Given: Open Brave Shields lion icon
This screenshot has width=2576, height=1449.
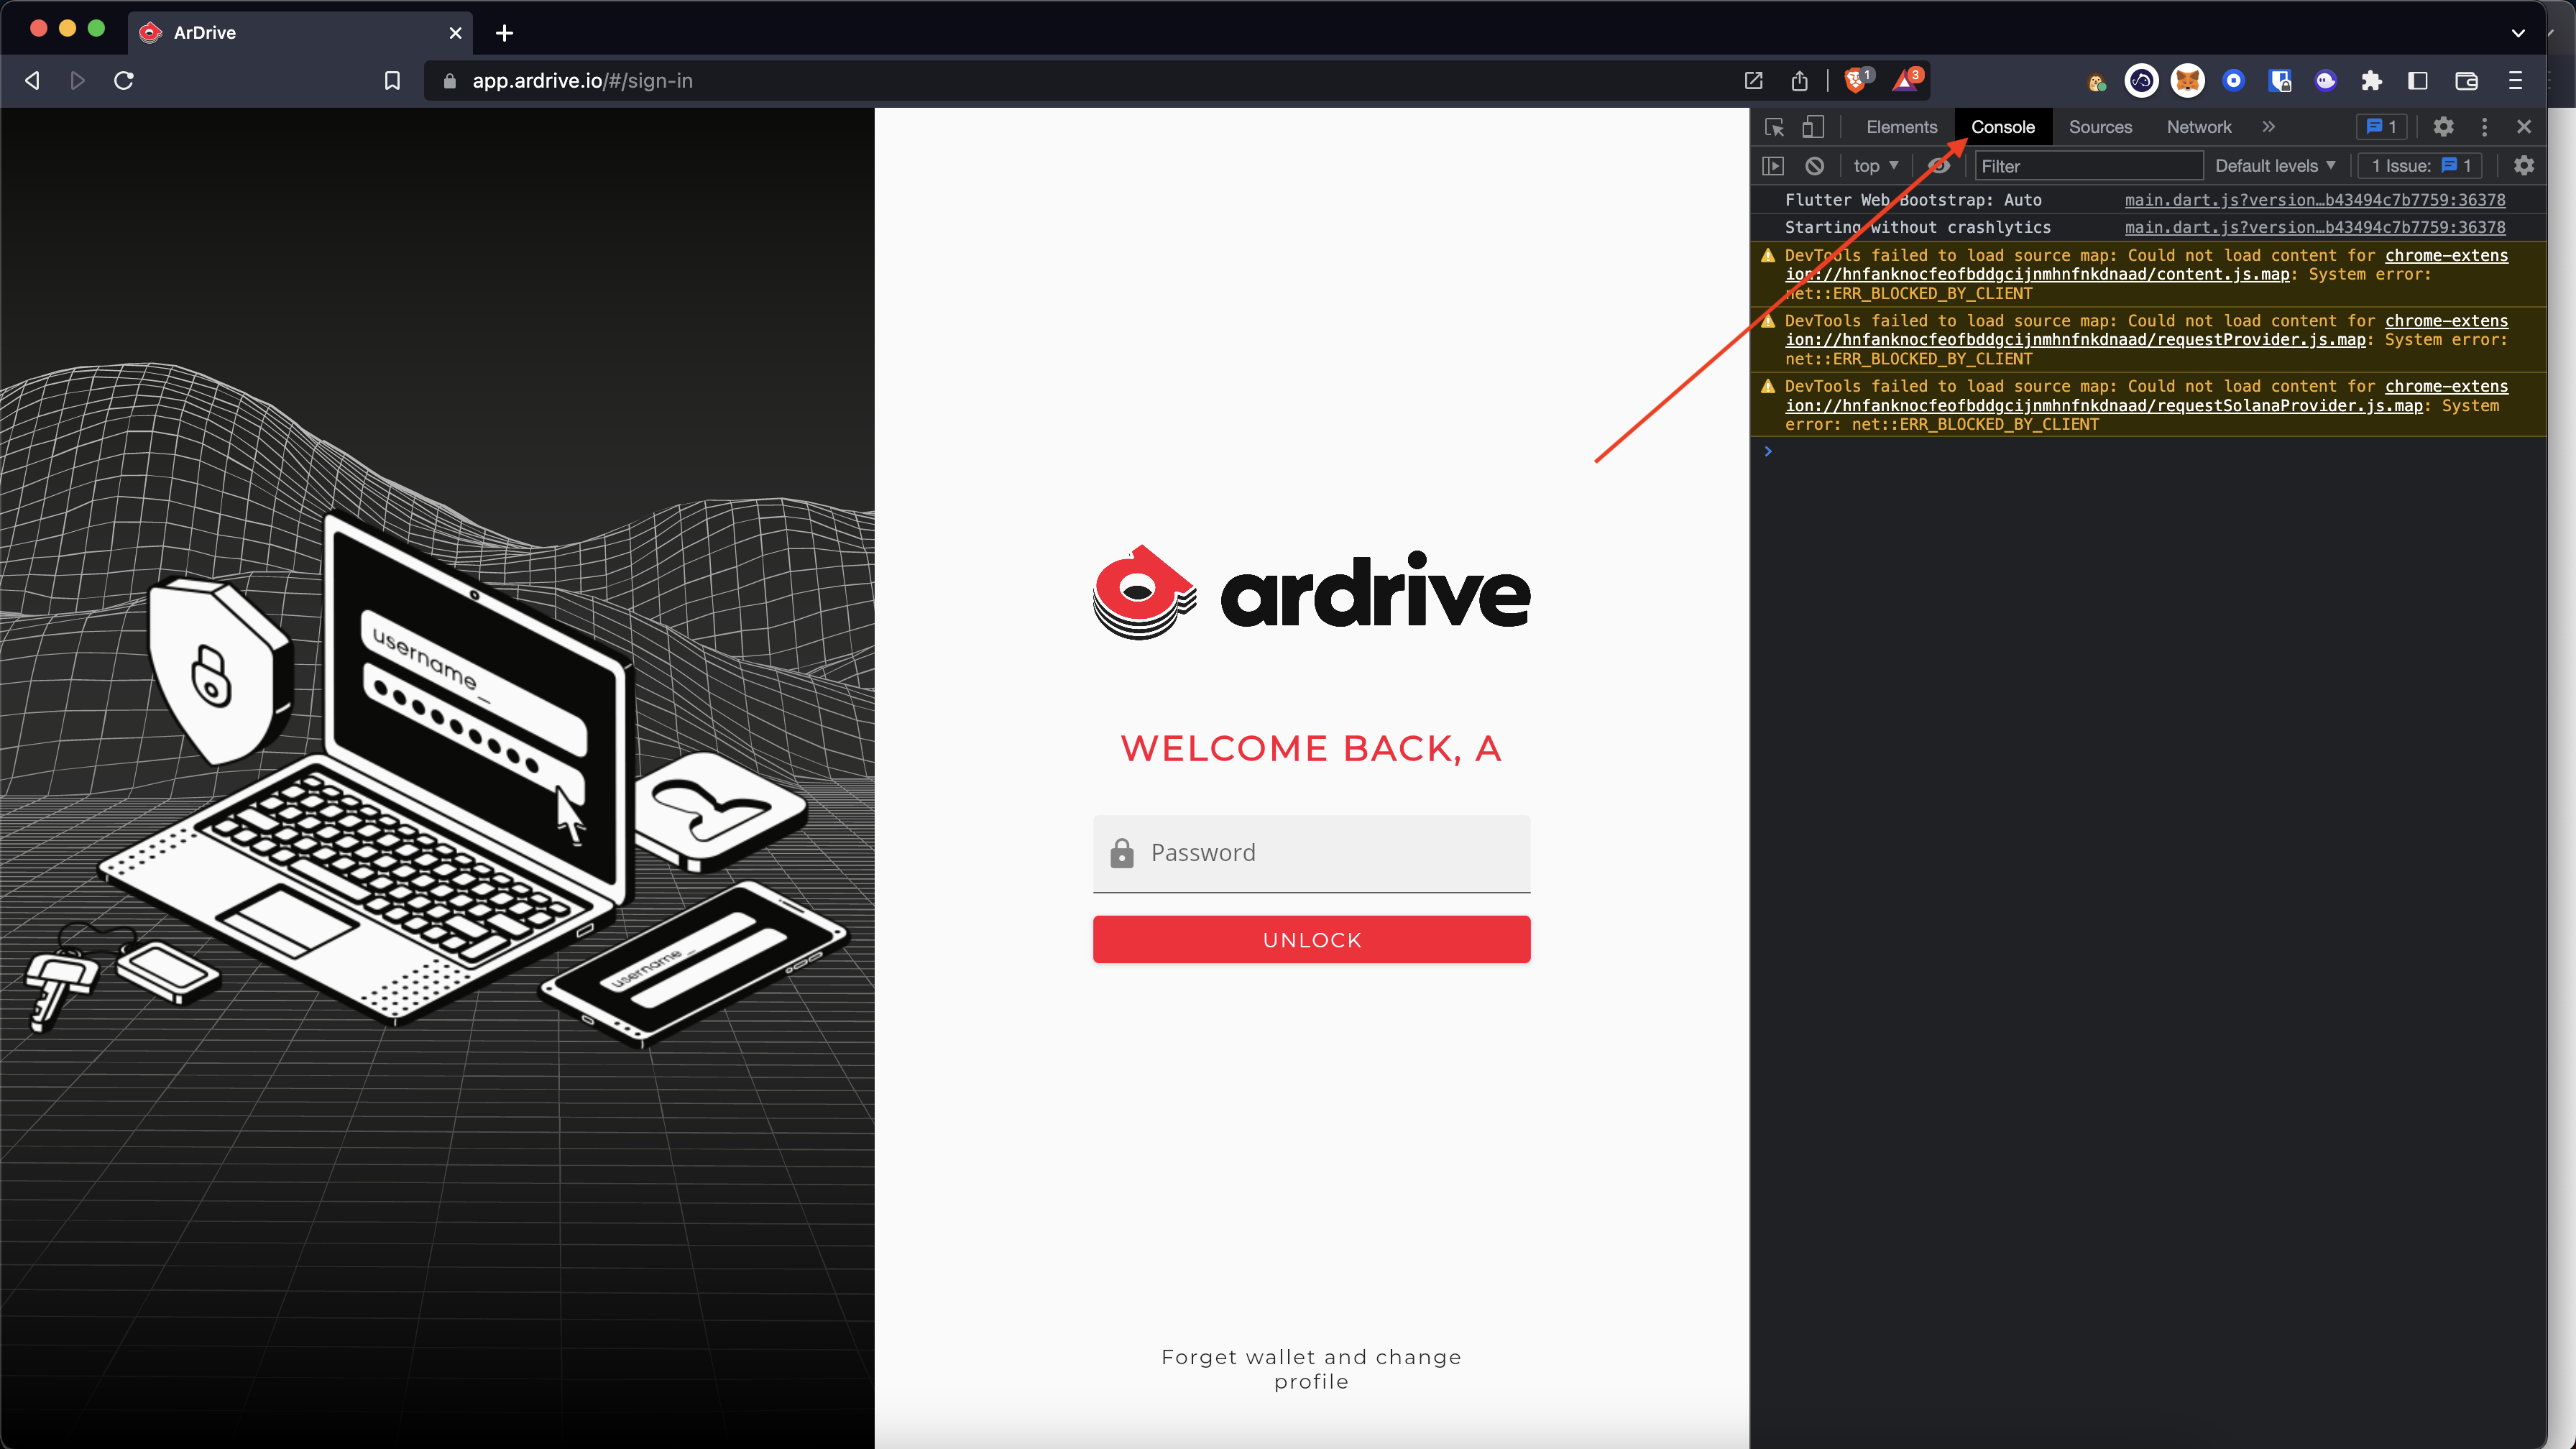Looking at the screenshot, I should coord(1856,80).
